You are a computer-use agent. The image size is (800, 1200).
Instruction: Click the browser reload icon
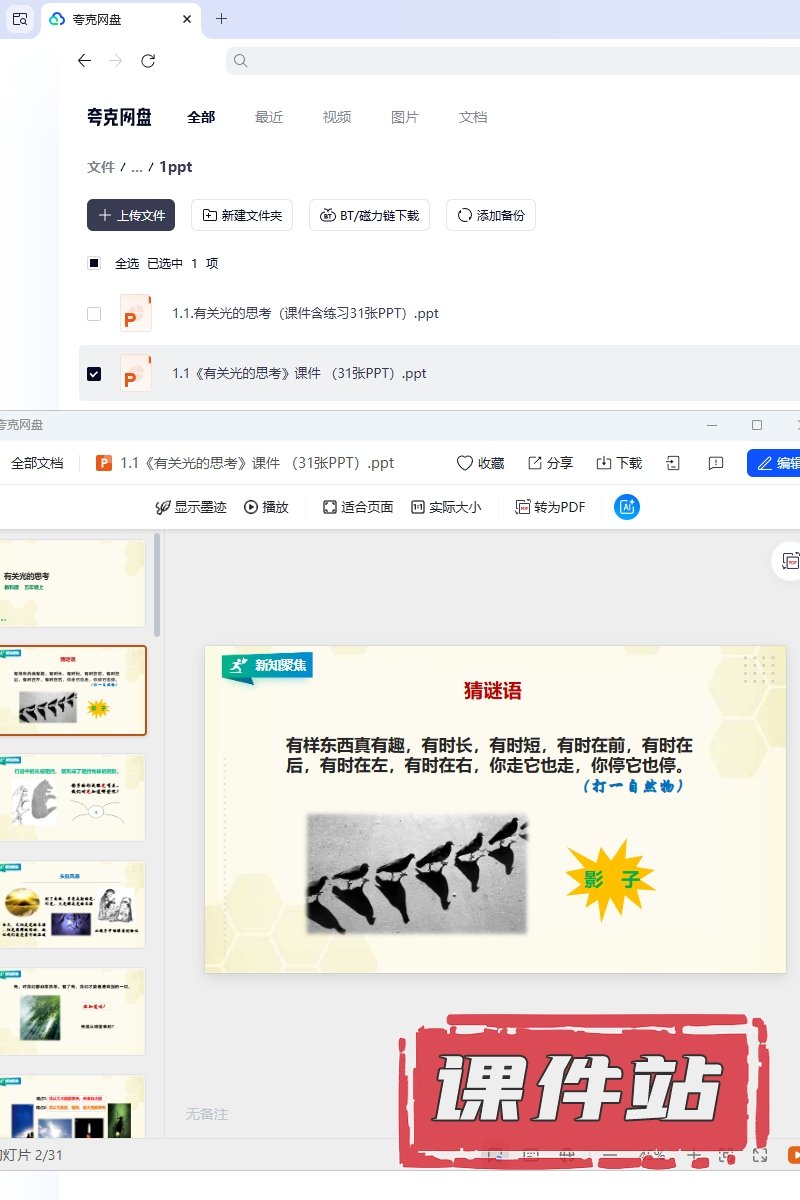coord(148,61)
